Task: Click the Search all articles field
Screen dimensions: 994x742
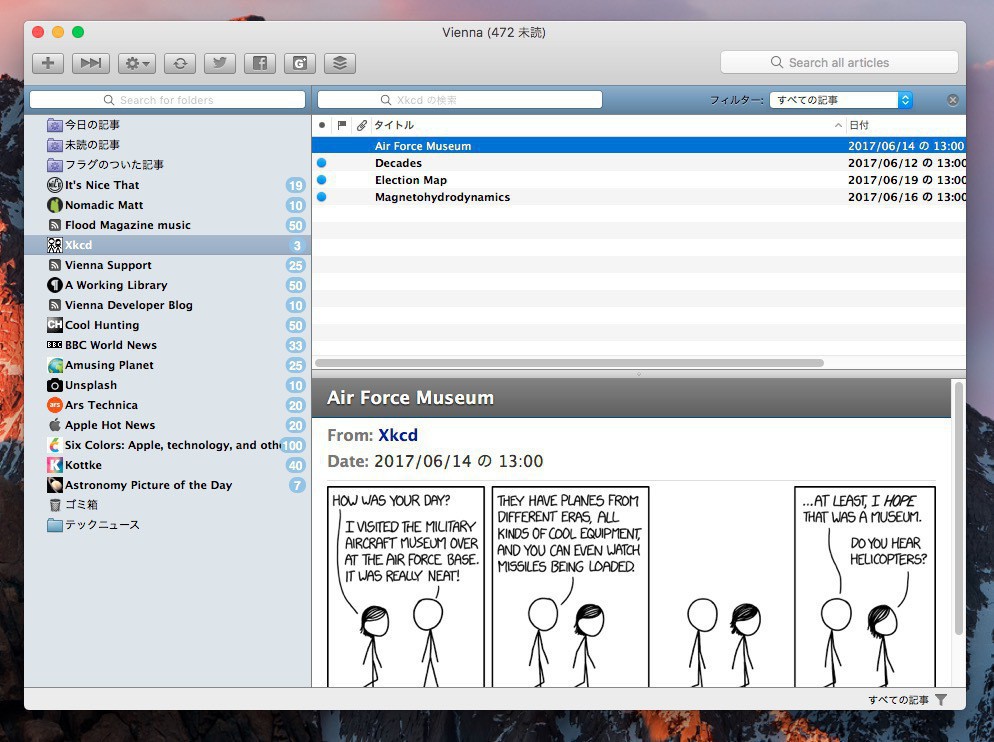Action: (839, 62)
